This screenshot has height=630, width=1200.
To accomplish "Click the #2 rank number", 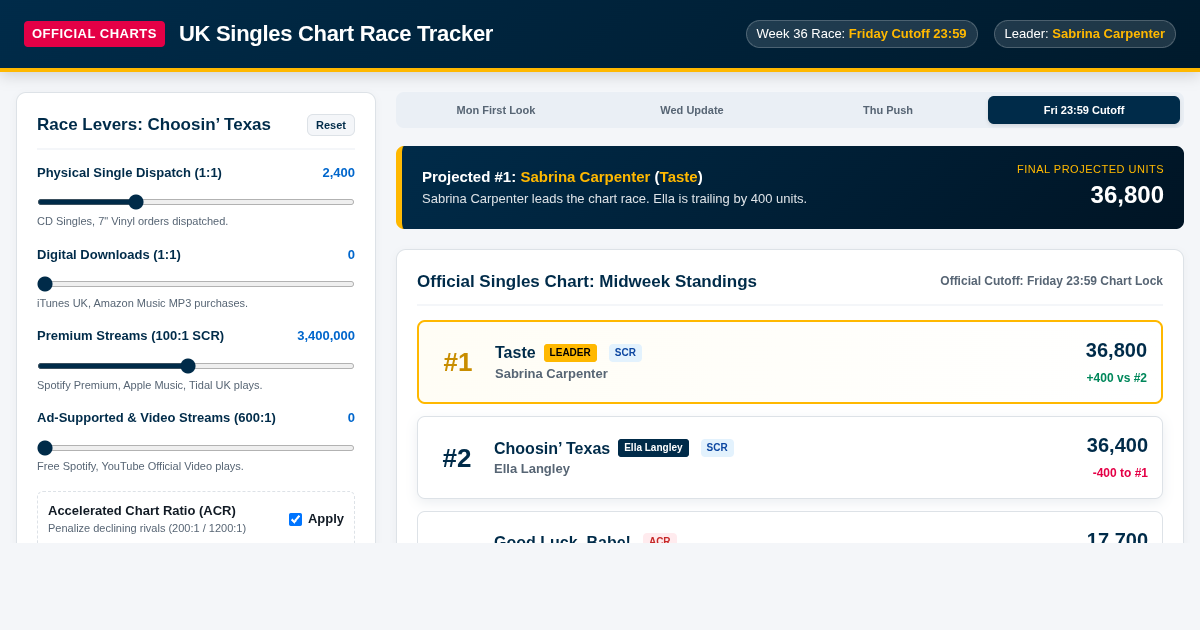I will [x=457, y=458].
